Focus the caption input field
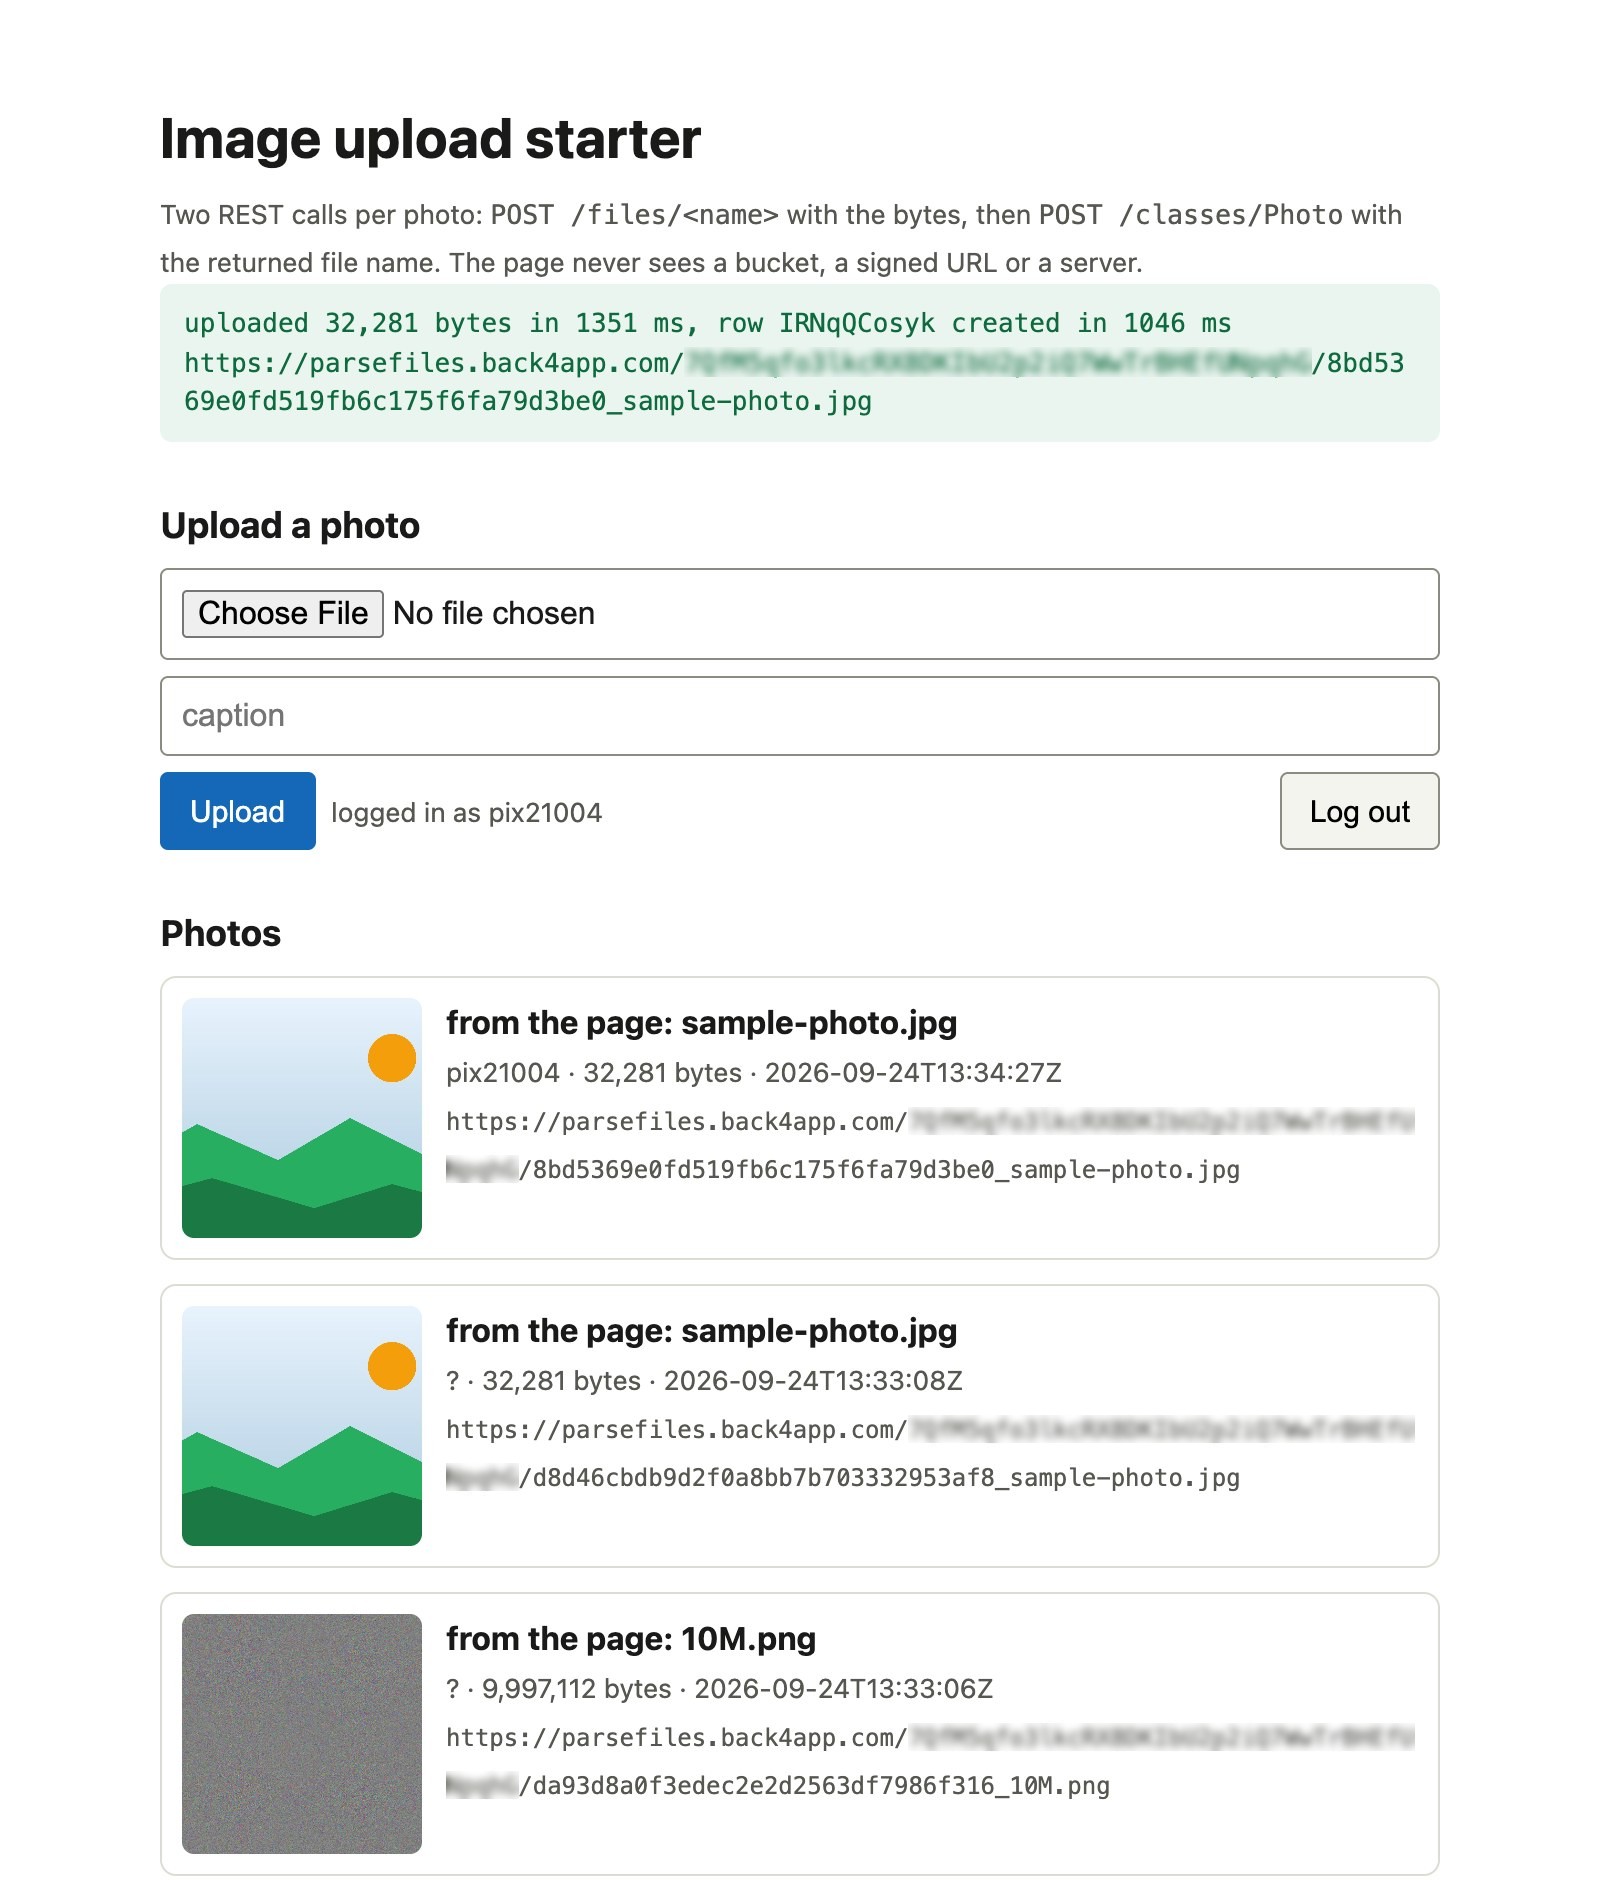This screenshot has height=1880, width=1600. coord(799,716)
